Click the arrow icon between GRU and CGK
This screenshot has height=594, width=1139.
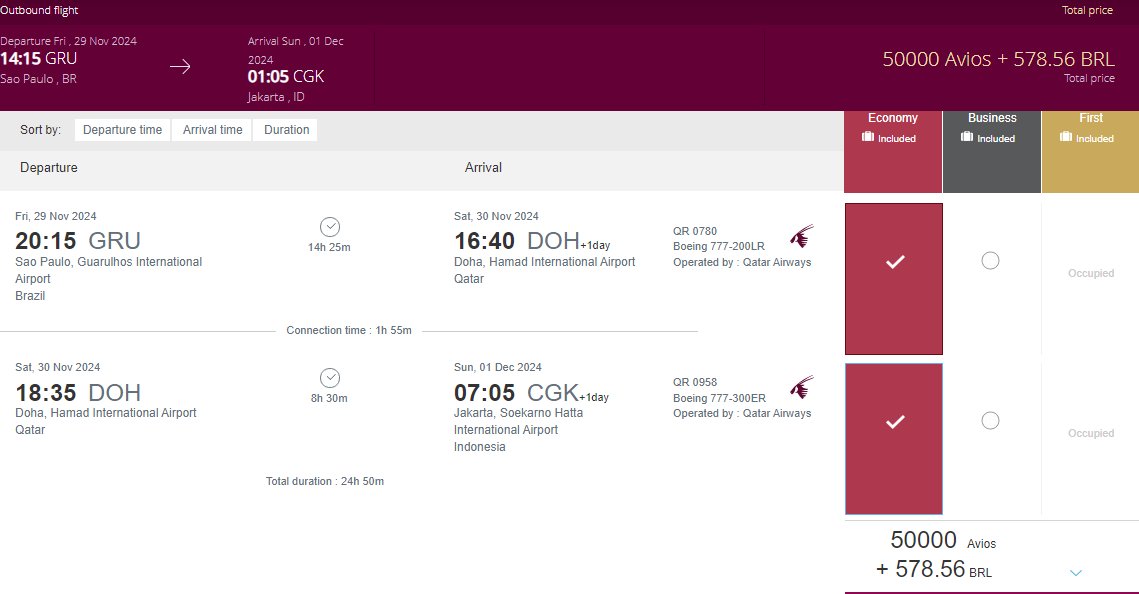(x=180, y=67)
